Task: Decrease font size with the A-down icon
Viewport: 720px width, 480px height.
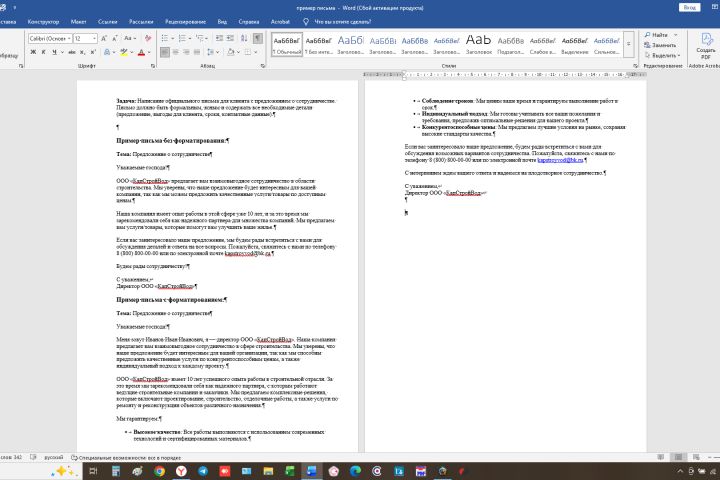Action: point(115,39)
